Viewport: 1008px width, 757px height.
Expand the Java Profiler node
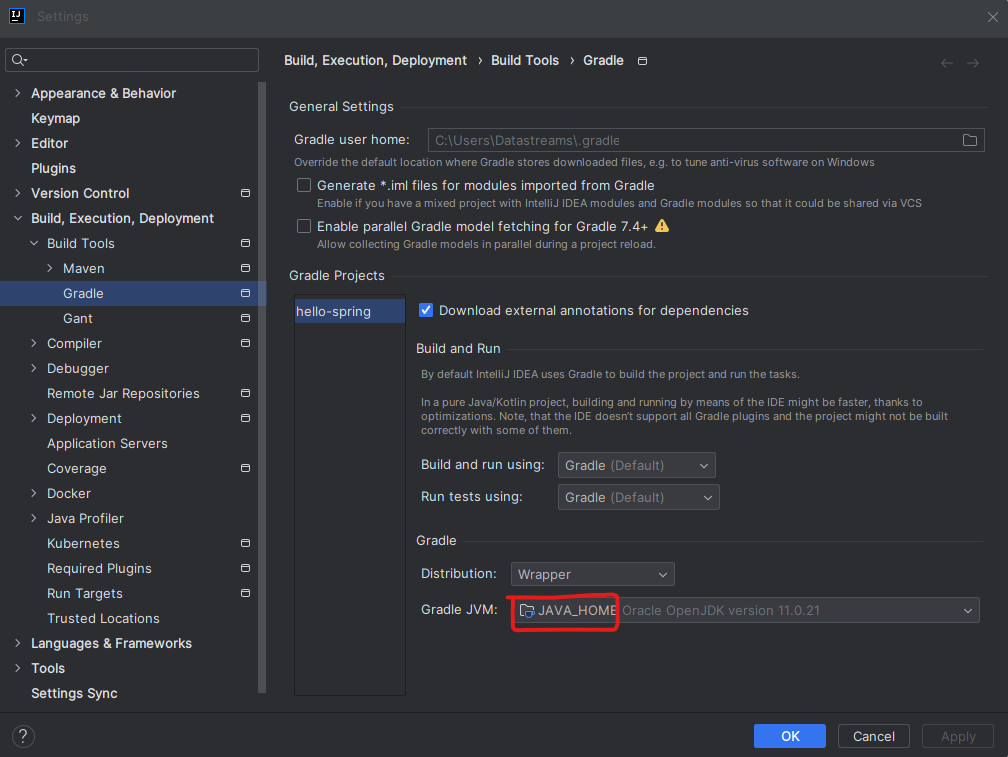coord(33,518)
